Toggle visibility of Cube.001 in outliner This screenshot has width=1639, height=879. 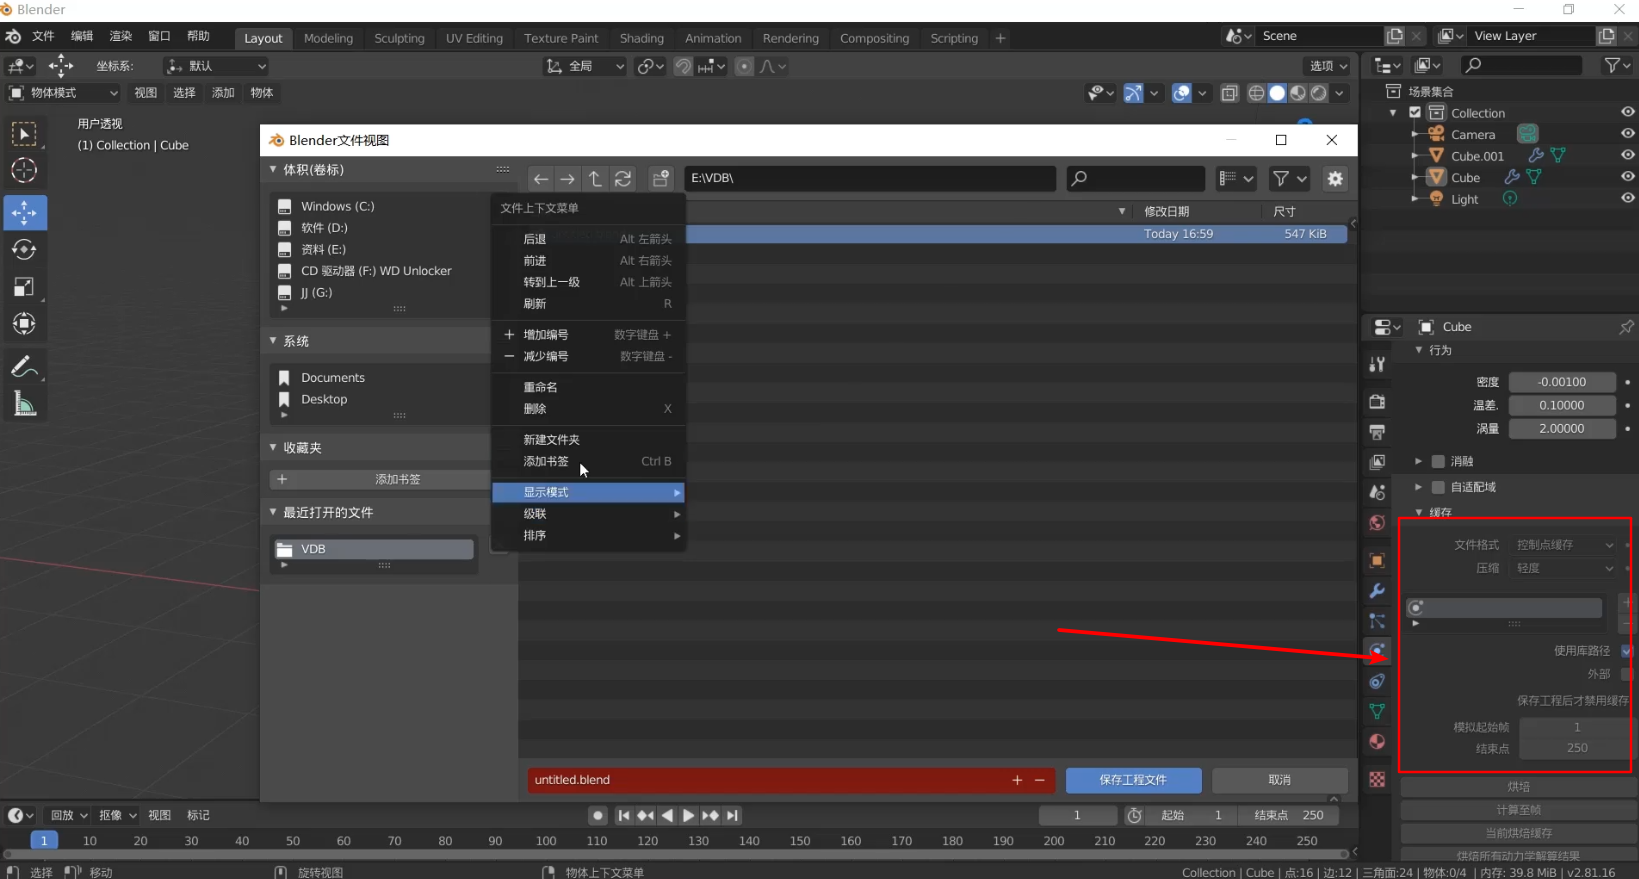(x=1628, y=156)
